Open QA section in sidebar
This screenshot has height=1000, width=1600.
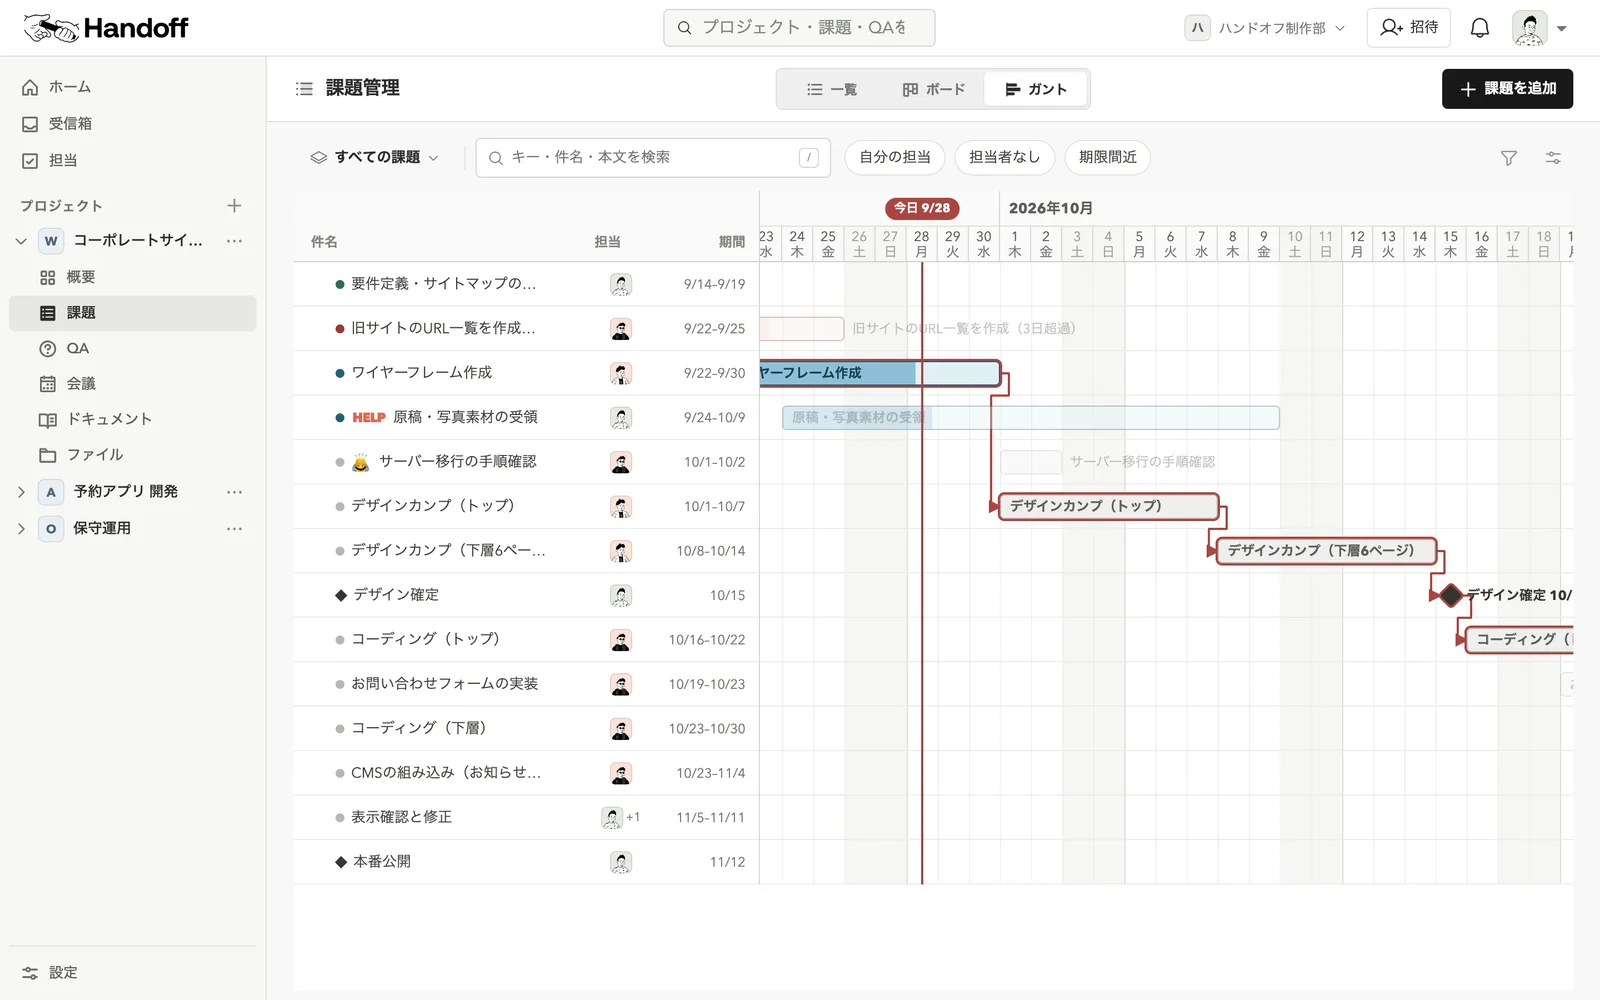pyautogui.click(x=133, y=348)
